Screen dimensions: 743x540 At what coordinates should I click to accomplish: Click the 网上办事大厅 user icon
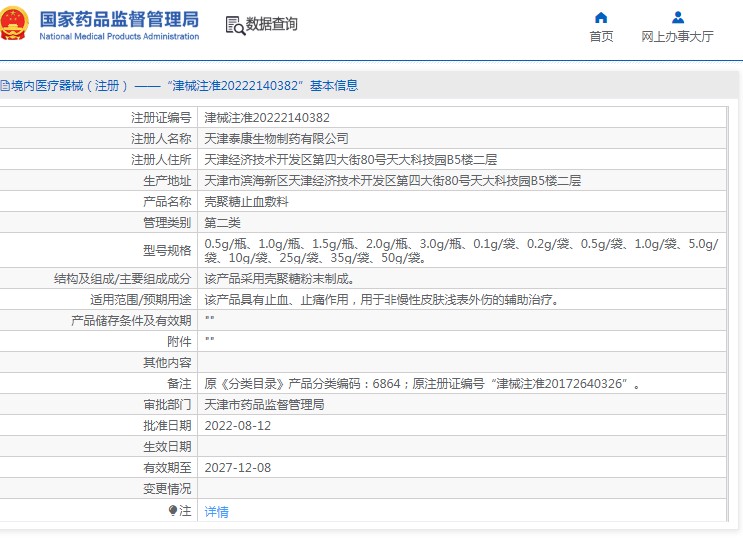pyautogui.click(x=678, y=18)
